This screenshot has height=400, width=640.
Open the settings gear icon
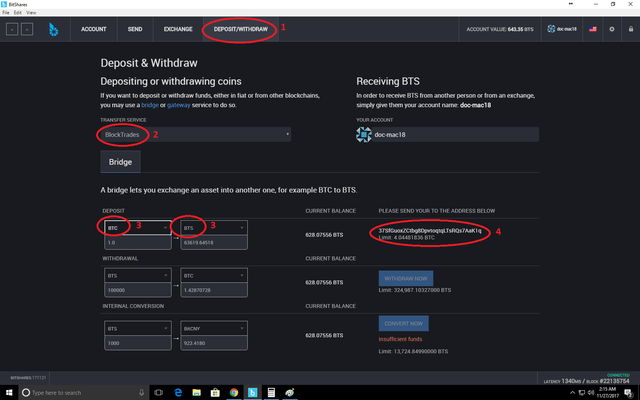click(x=611, y=29)
